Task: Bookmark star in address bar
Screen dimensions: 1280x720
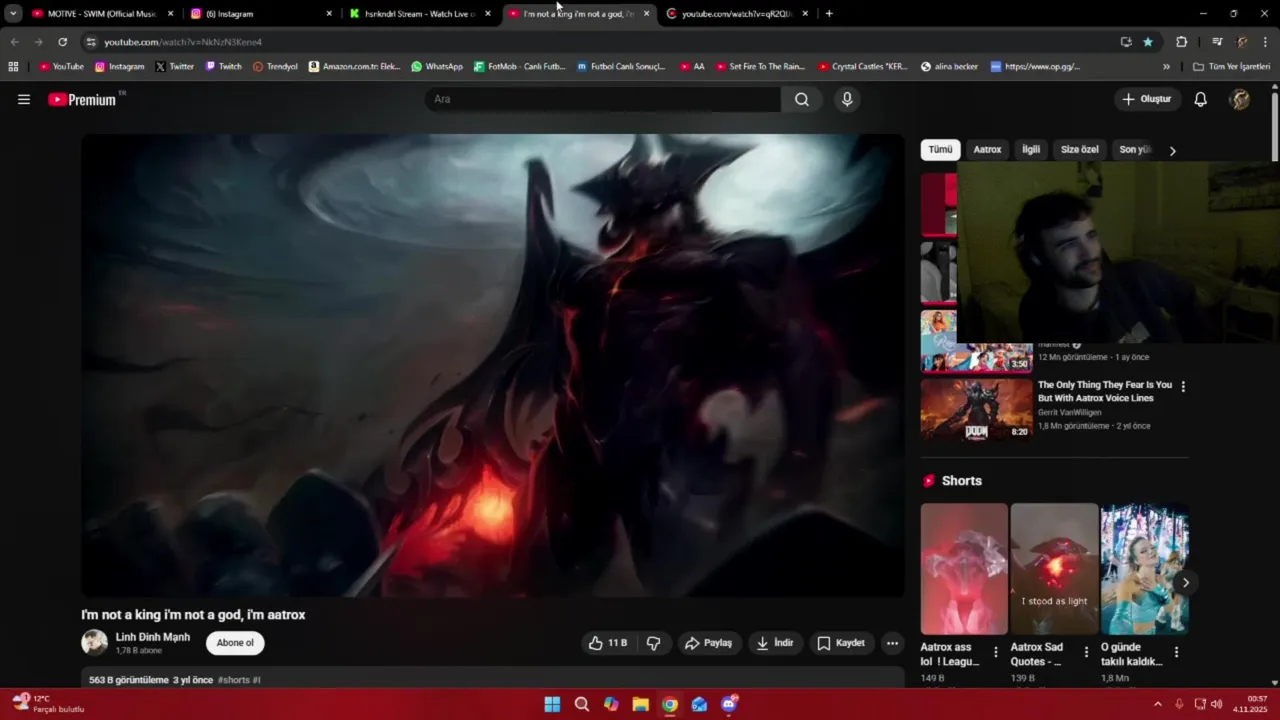Action: click(x=1148, y=42)
